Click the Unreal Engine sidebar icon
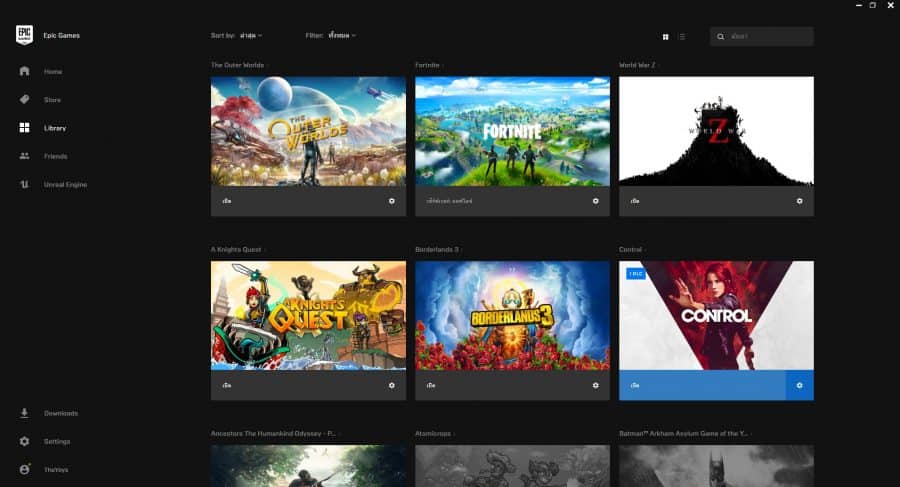 24,184
